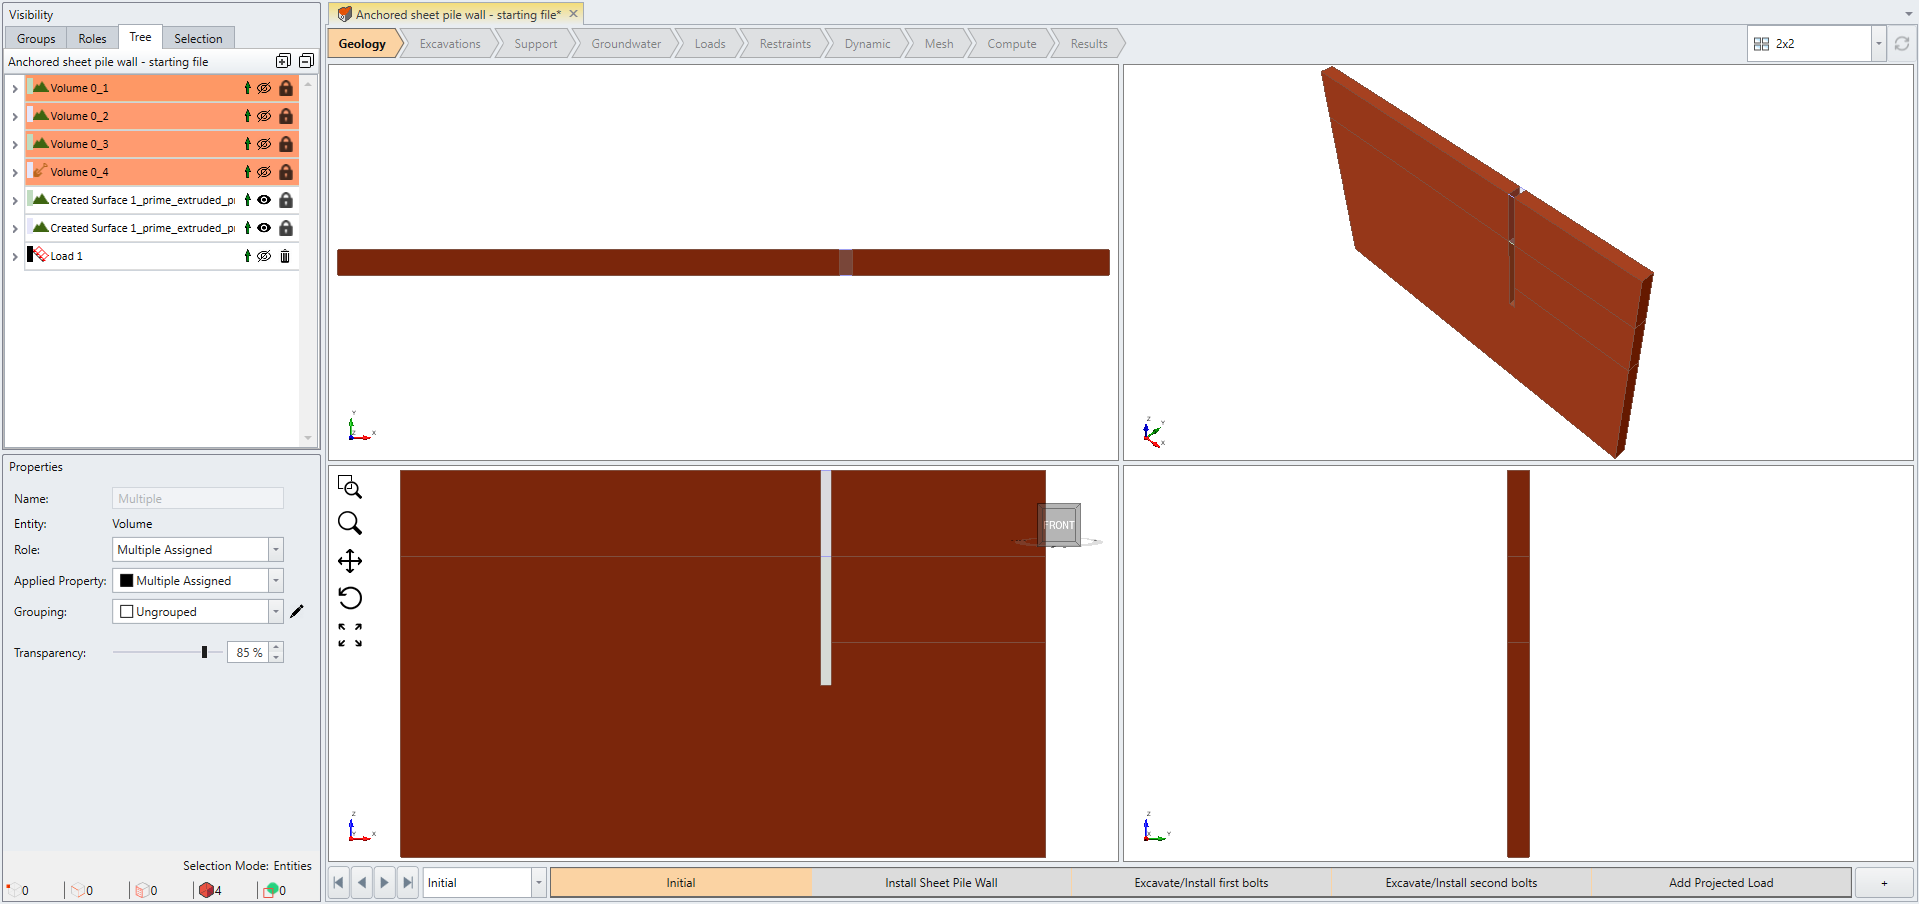Click the entity selection icon with green circle
Viewport: 1919px width, 904px height.
tap(270, 890)
